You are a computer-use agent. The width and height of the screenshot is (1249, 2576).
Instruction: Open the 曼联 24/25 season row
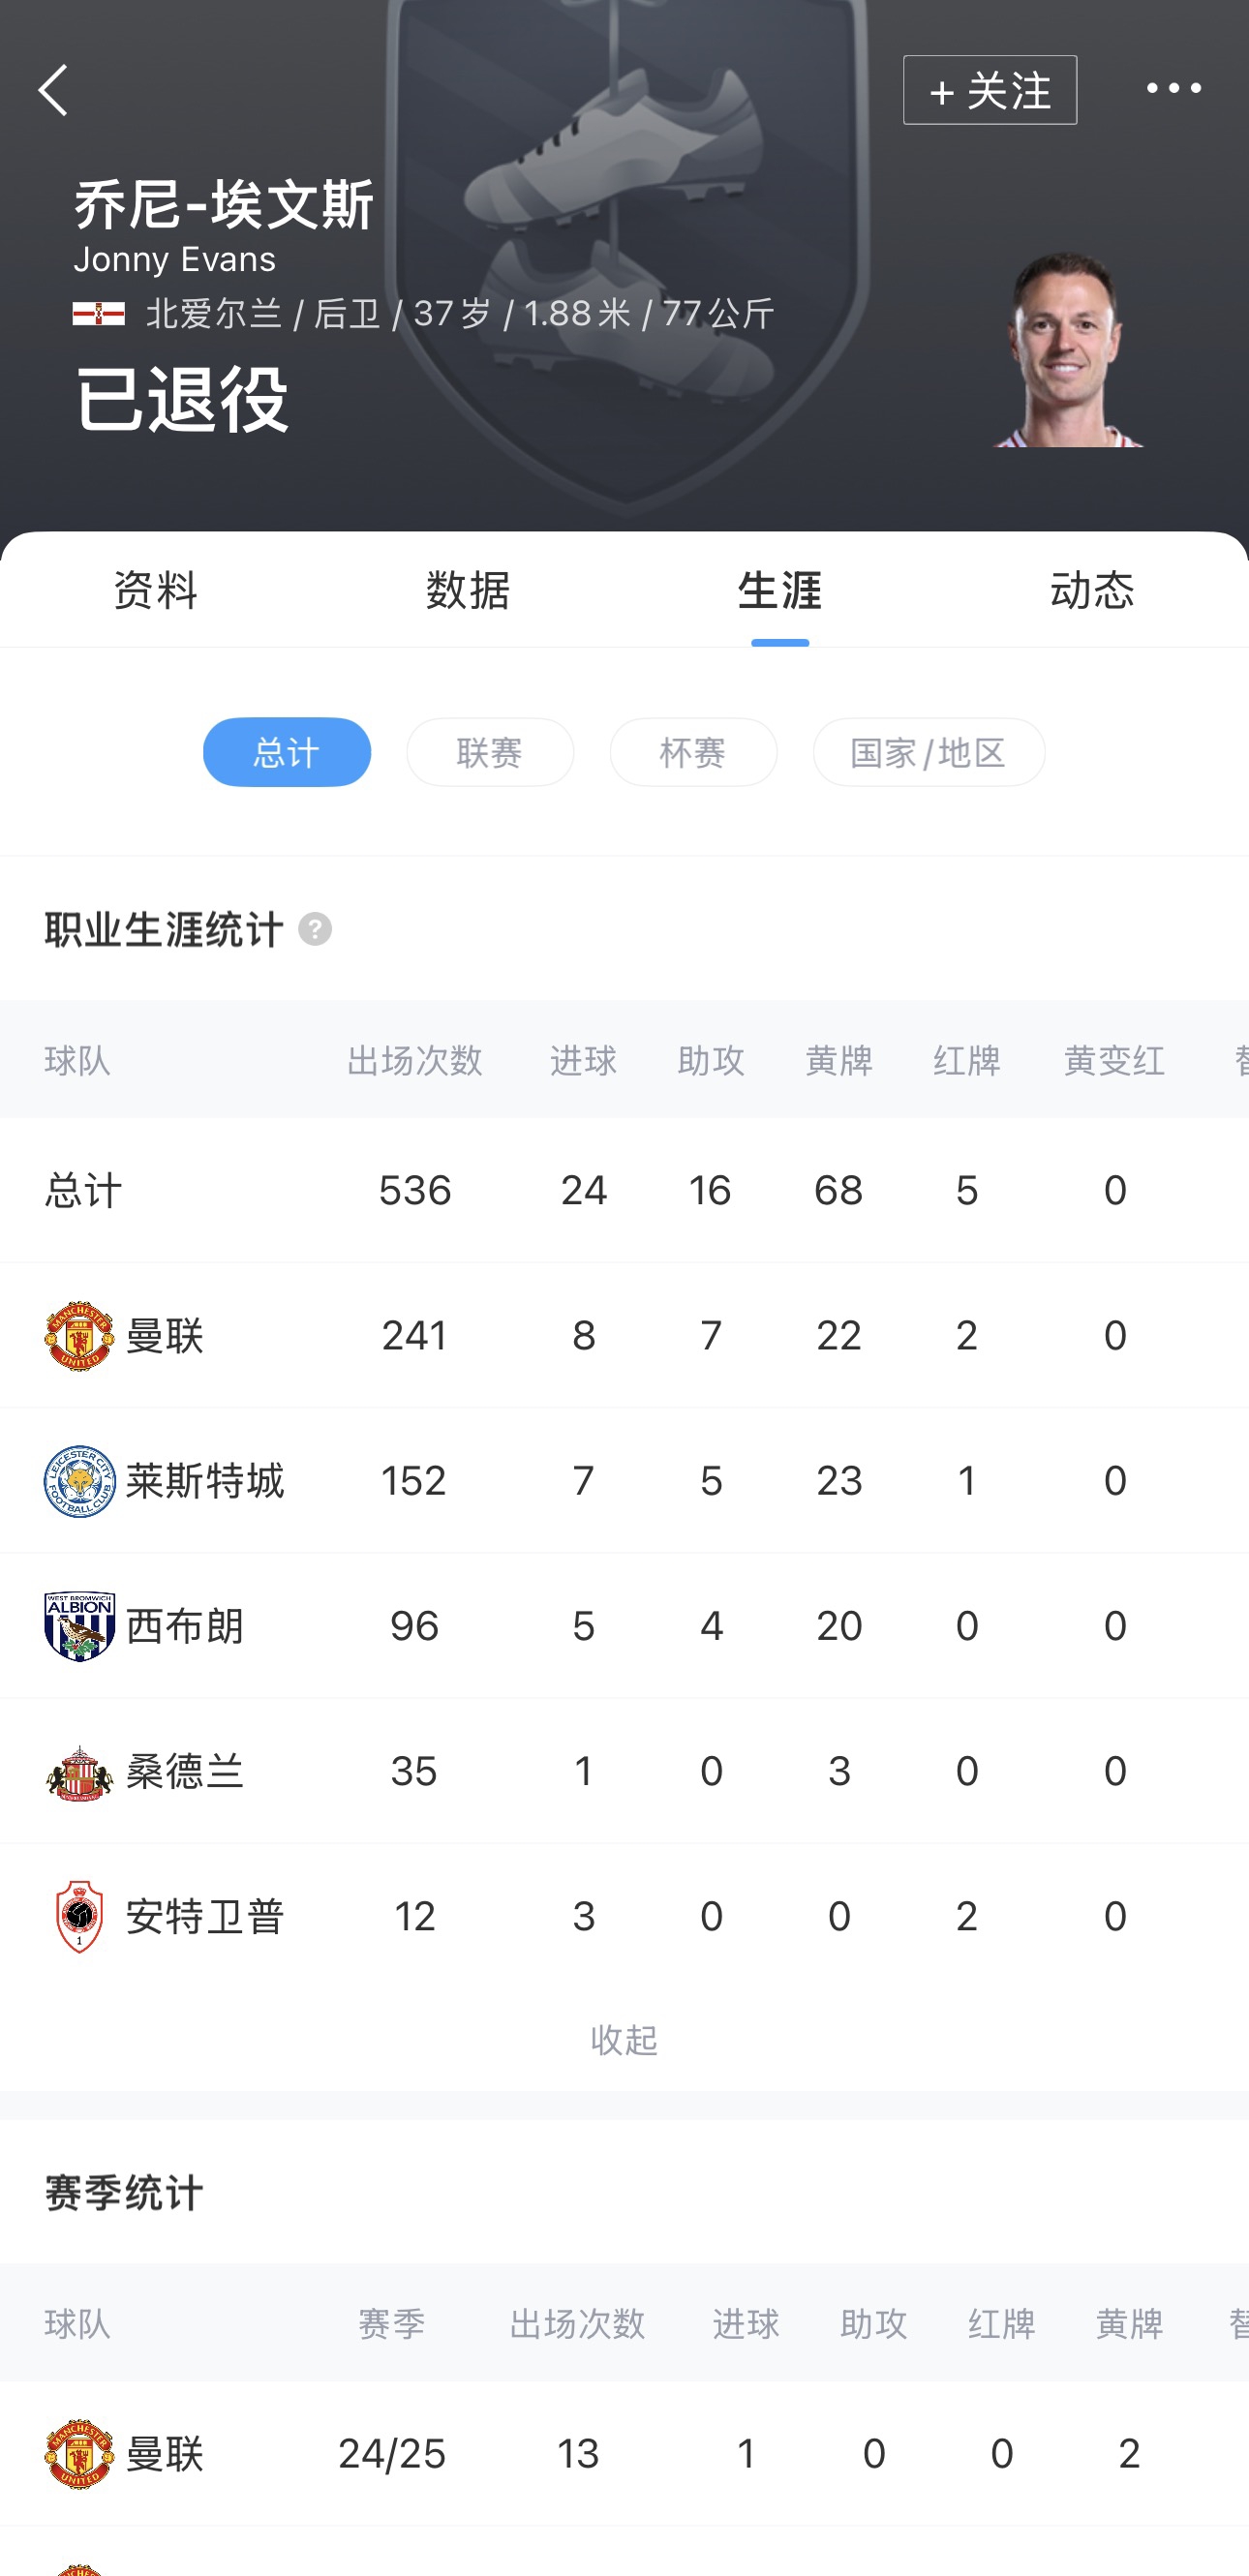pyautogui.click(x=624, y=2453)
